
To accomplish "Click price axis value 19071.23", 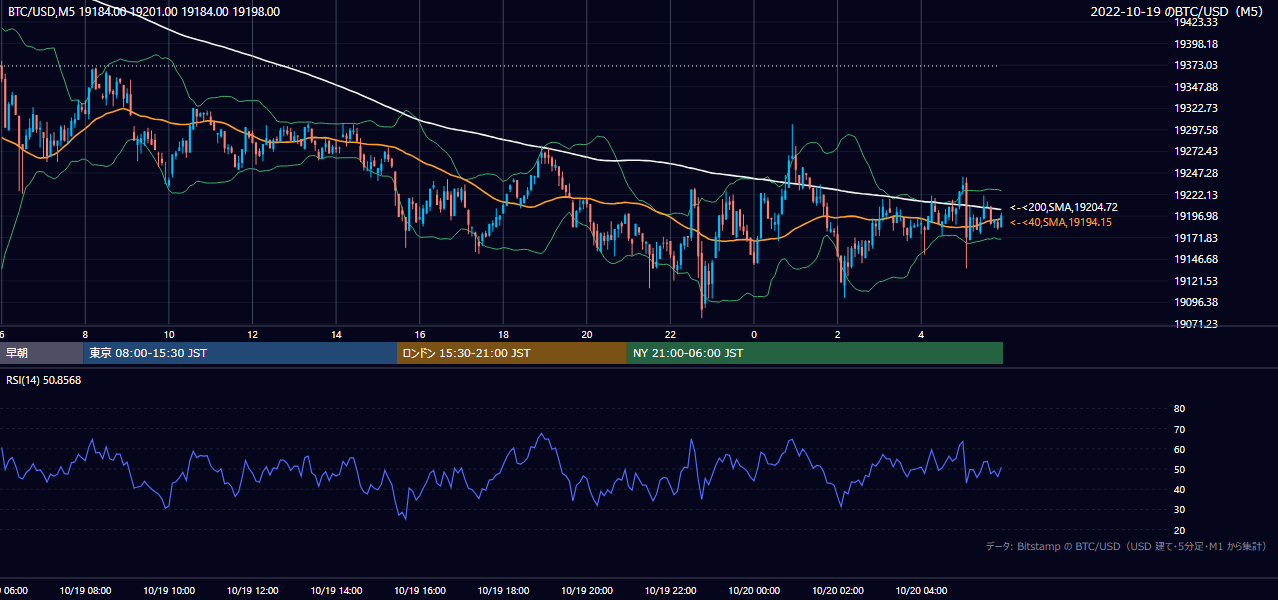I will point(1195,324).
